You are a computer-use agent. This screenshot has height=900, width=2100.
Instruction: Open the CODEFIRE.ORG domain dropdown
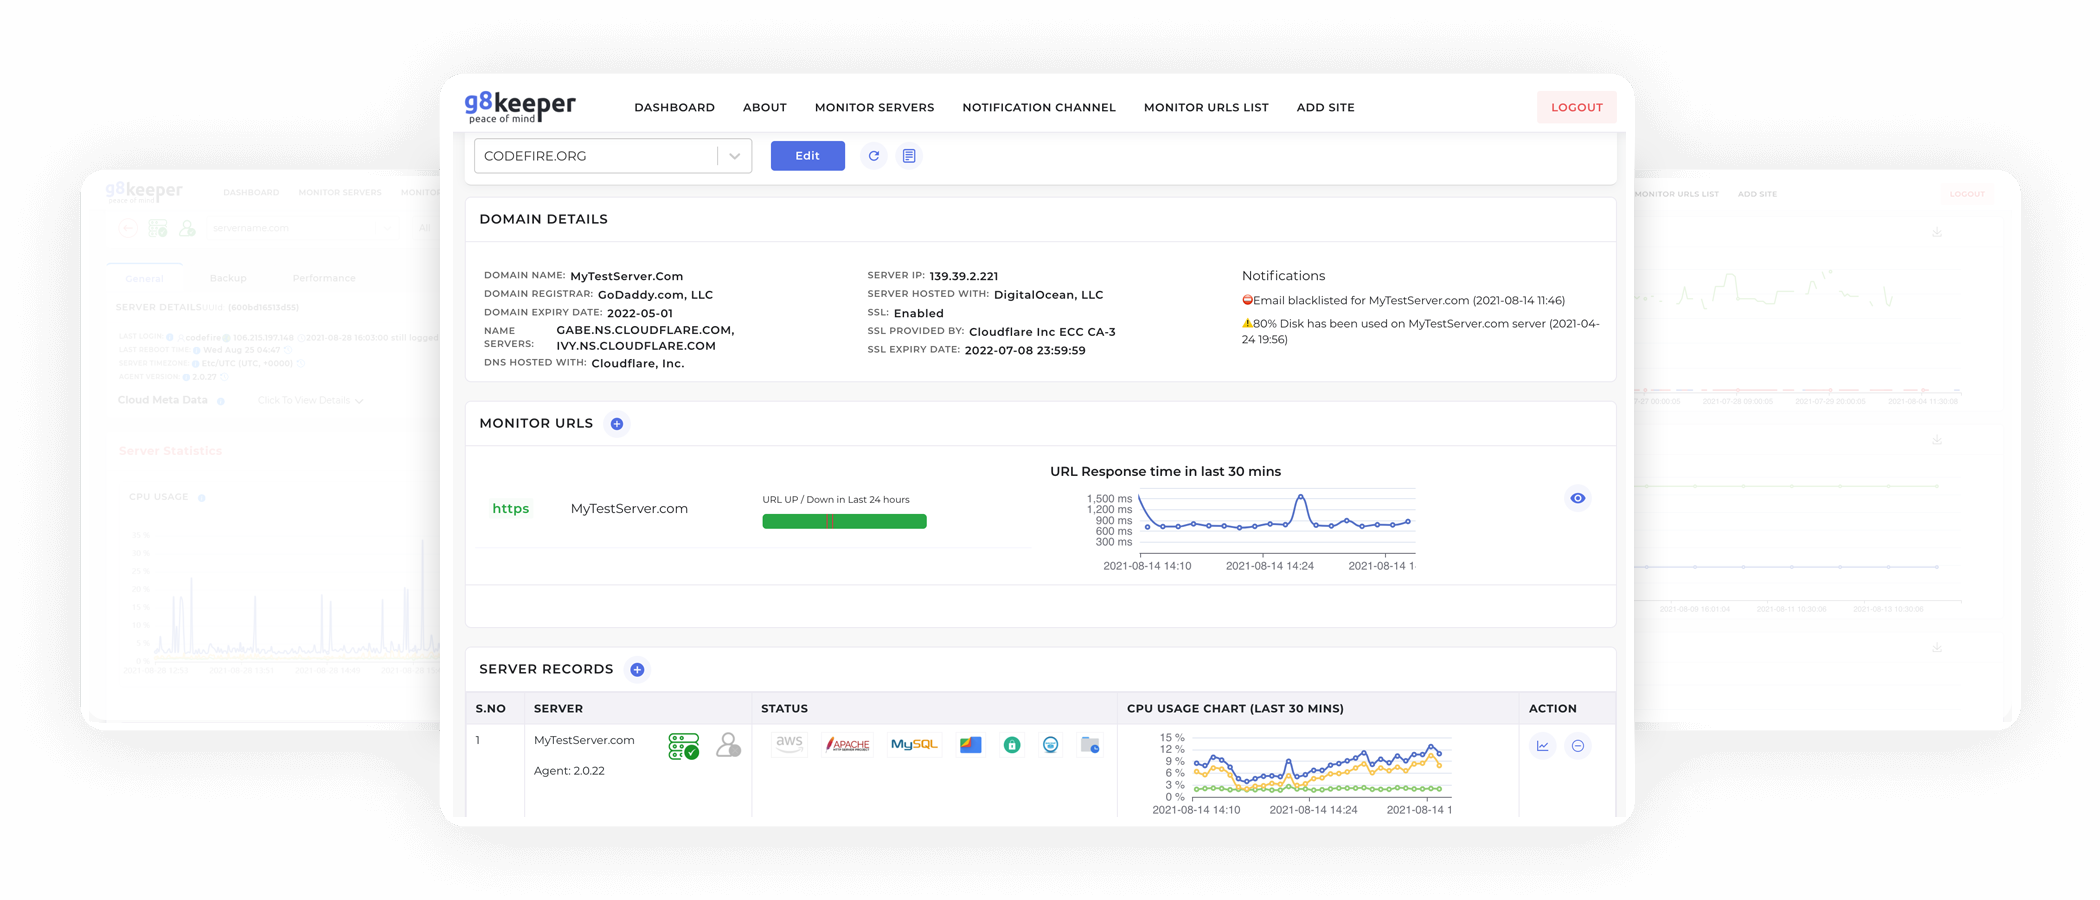pos(734,156)
